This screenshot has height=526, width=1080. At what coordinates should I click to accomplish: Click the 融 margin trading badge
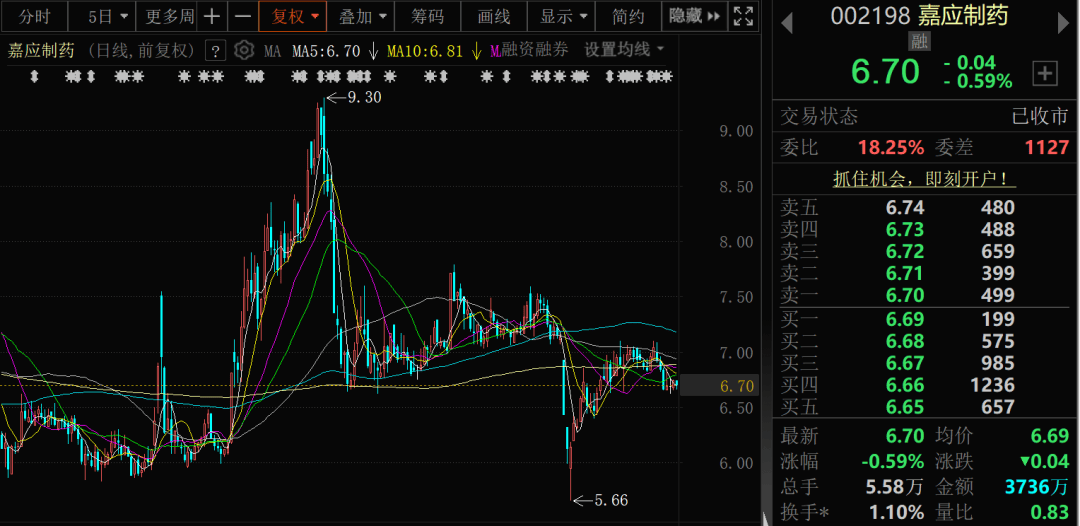(920, 41)
